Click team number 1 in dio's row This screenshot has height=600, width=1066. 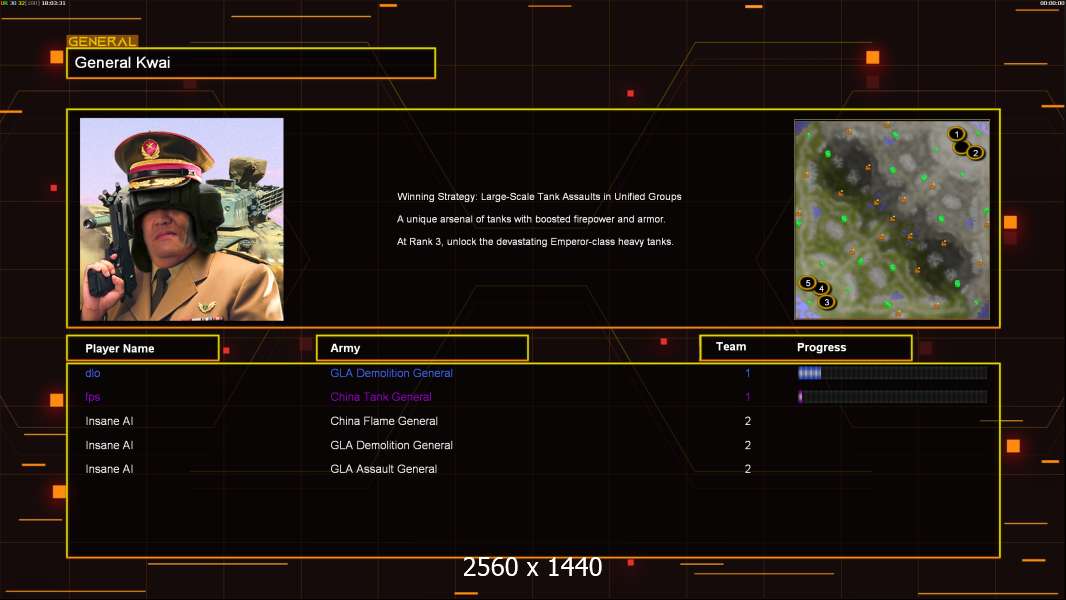747,373
